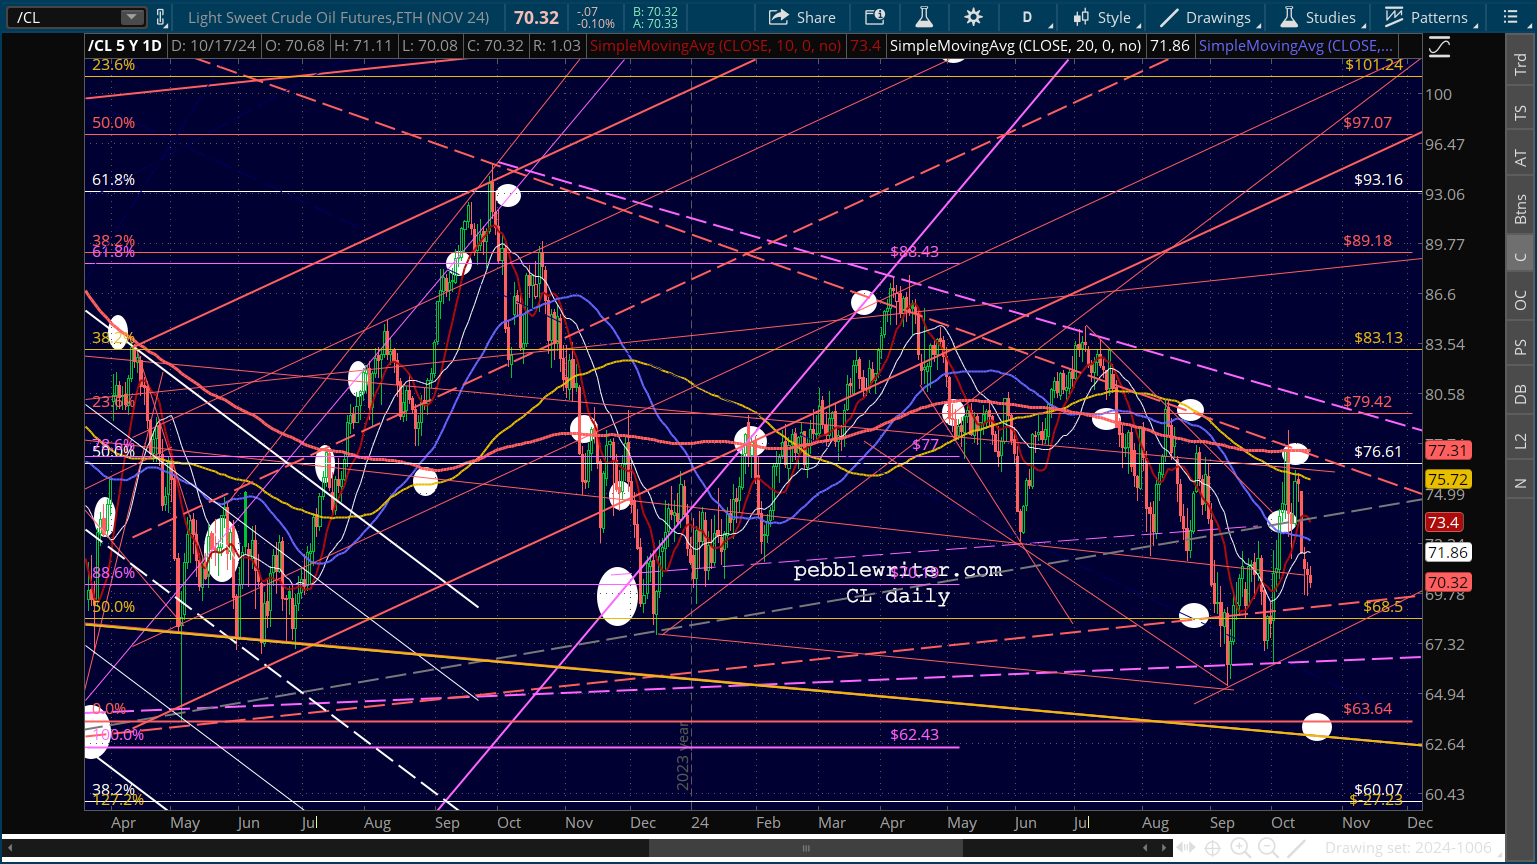
Task: Click the horizontal expand/compress icon at bottom
Action: coord(1187,848)
